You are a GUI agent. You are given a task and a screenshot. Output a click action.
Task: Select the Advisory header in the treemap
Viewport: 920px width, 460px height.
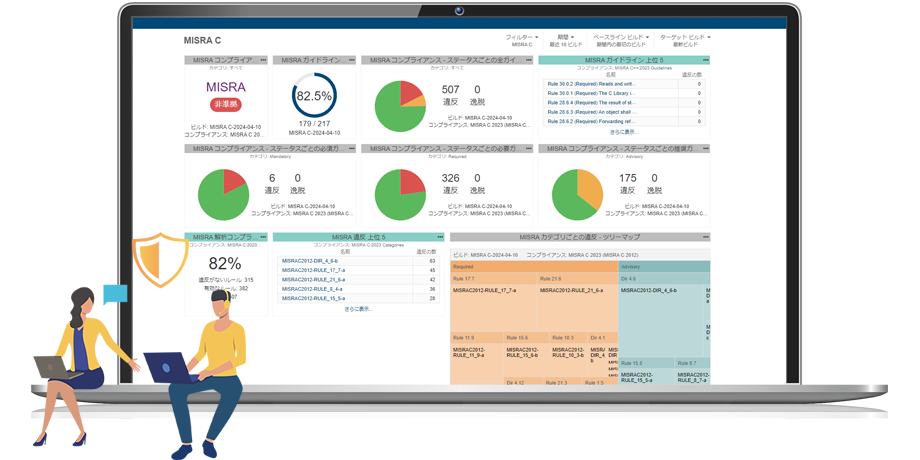pos(664,266)
